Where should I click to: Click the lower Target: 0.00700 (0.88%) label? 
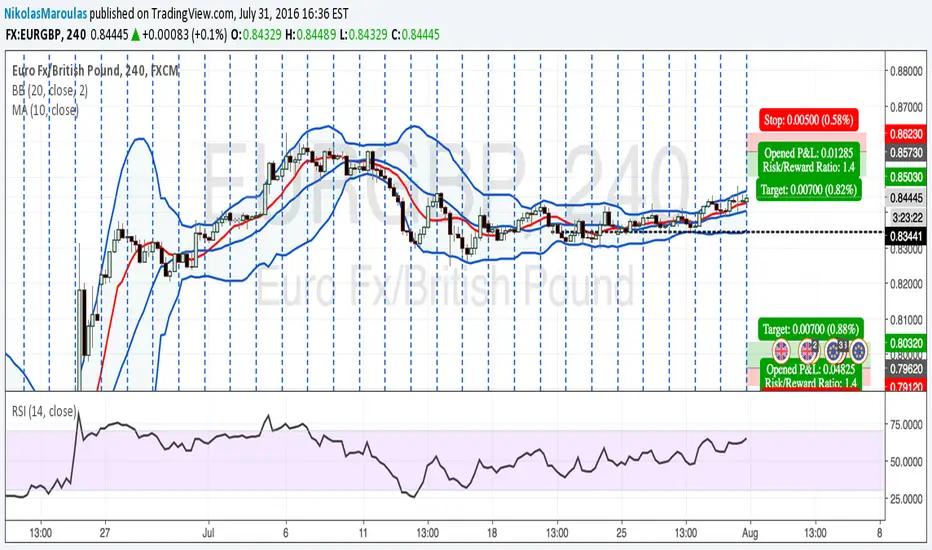tap(810, 329)
